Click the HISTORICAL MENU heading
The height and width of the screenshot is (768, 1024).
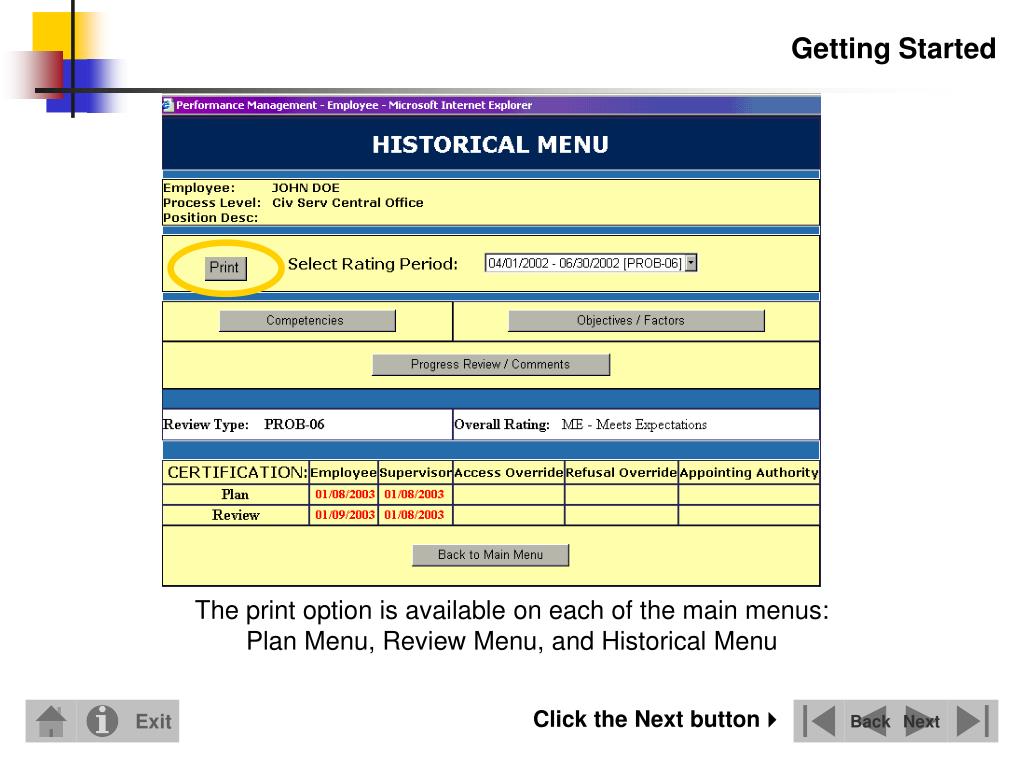490,145
